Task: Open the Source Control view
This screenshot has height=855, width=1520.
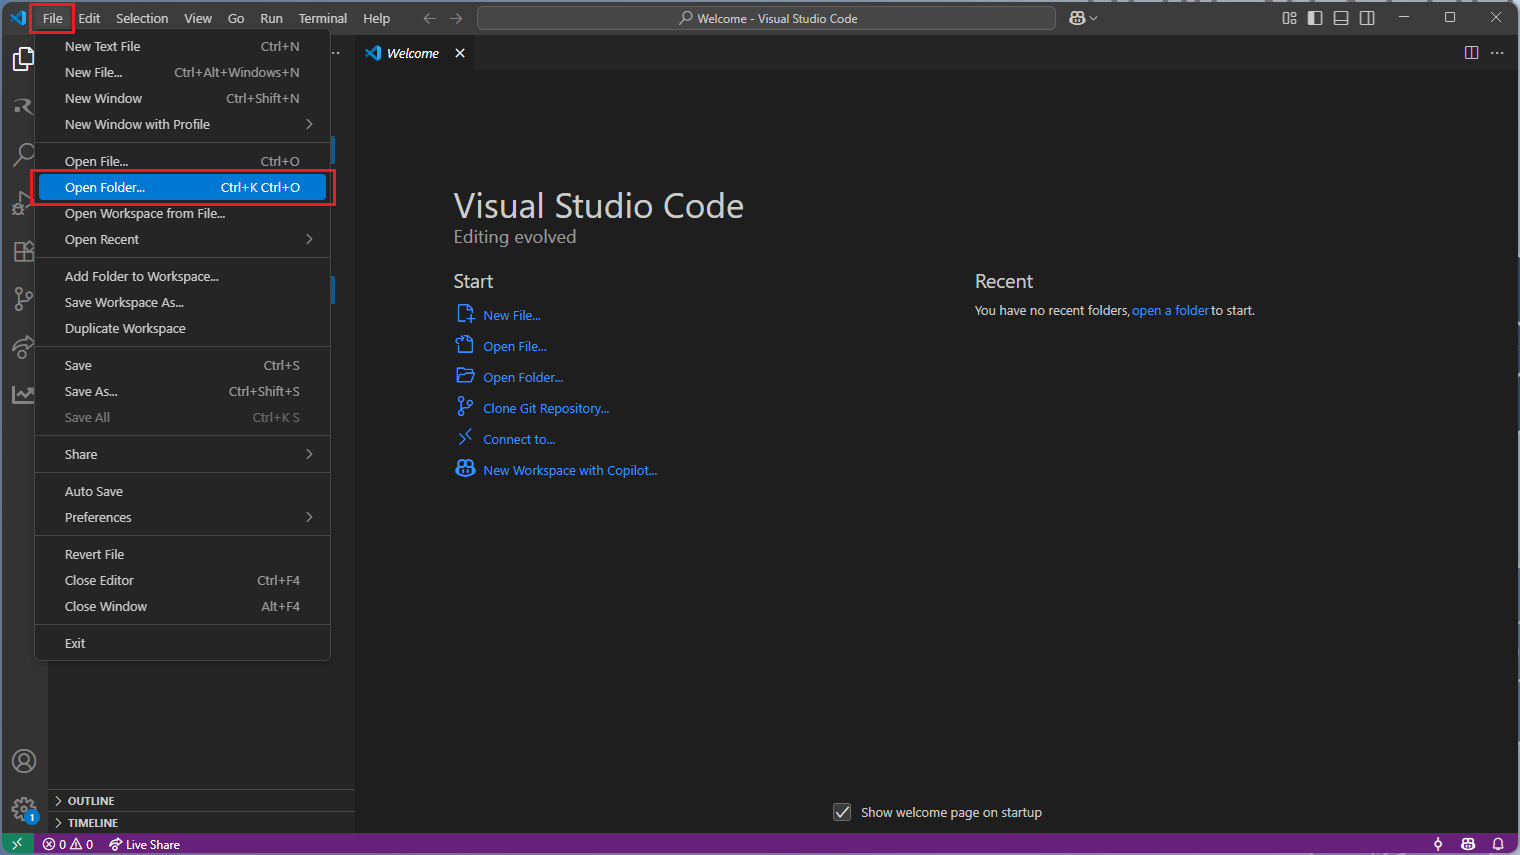Action: [x=22, y=299]
